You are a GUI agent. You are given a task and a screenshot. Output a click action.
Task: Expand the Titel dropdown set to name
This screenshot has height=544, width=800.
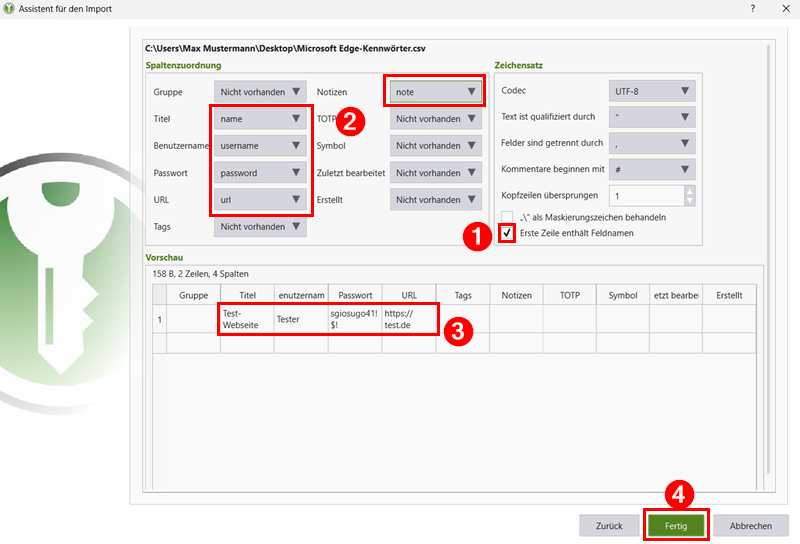tap(260, 119)
